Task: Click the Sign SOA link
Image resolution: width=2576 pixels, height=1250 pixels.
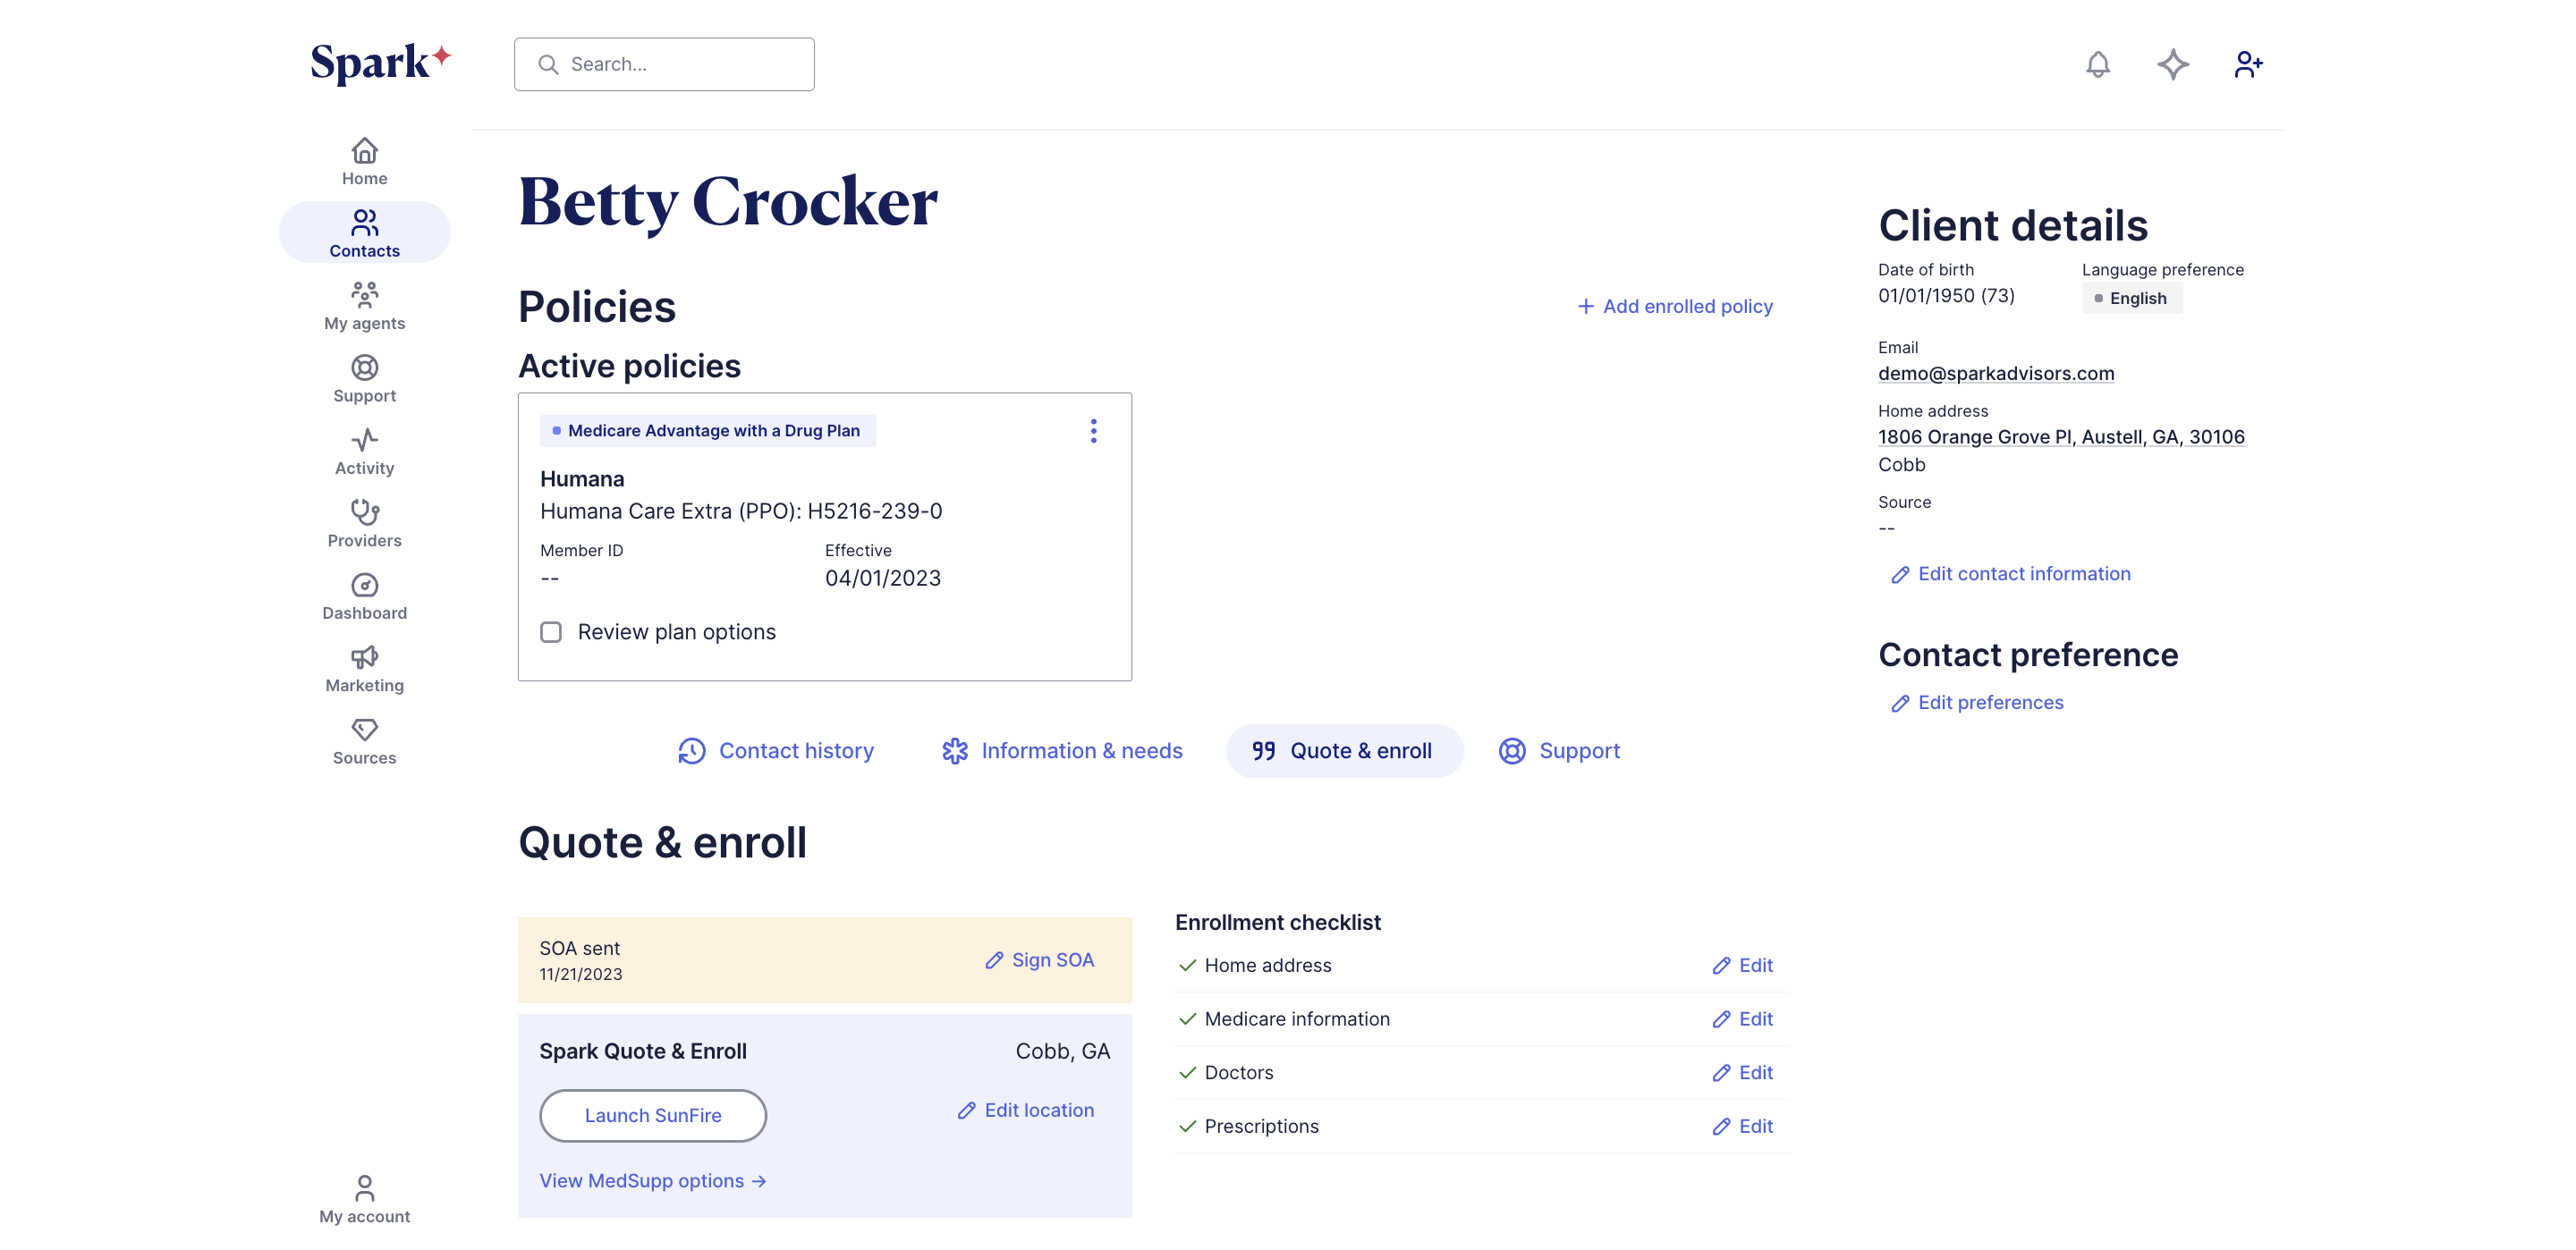Action: pyautogui.click(x=1040, y=960)
